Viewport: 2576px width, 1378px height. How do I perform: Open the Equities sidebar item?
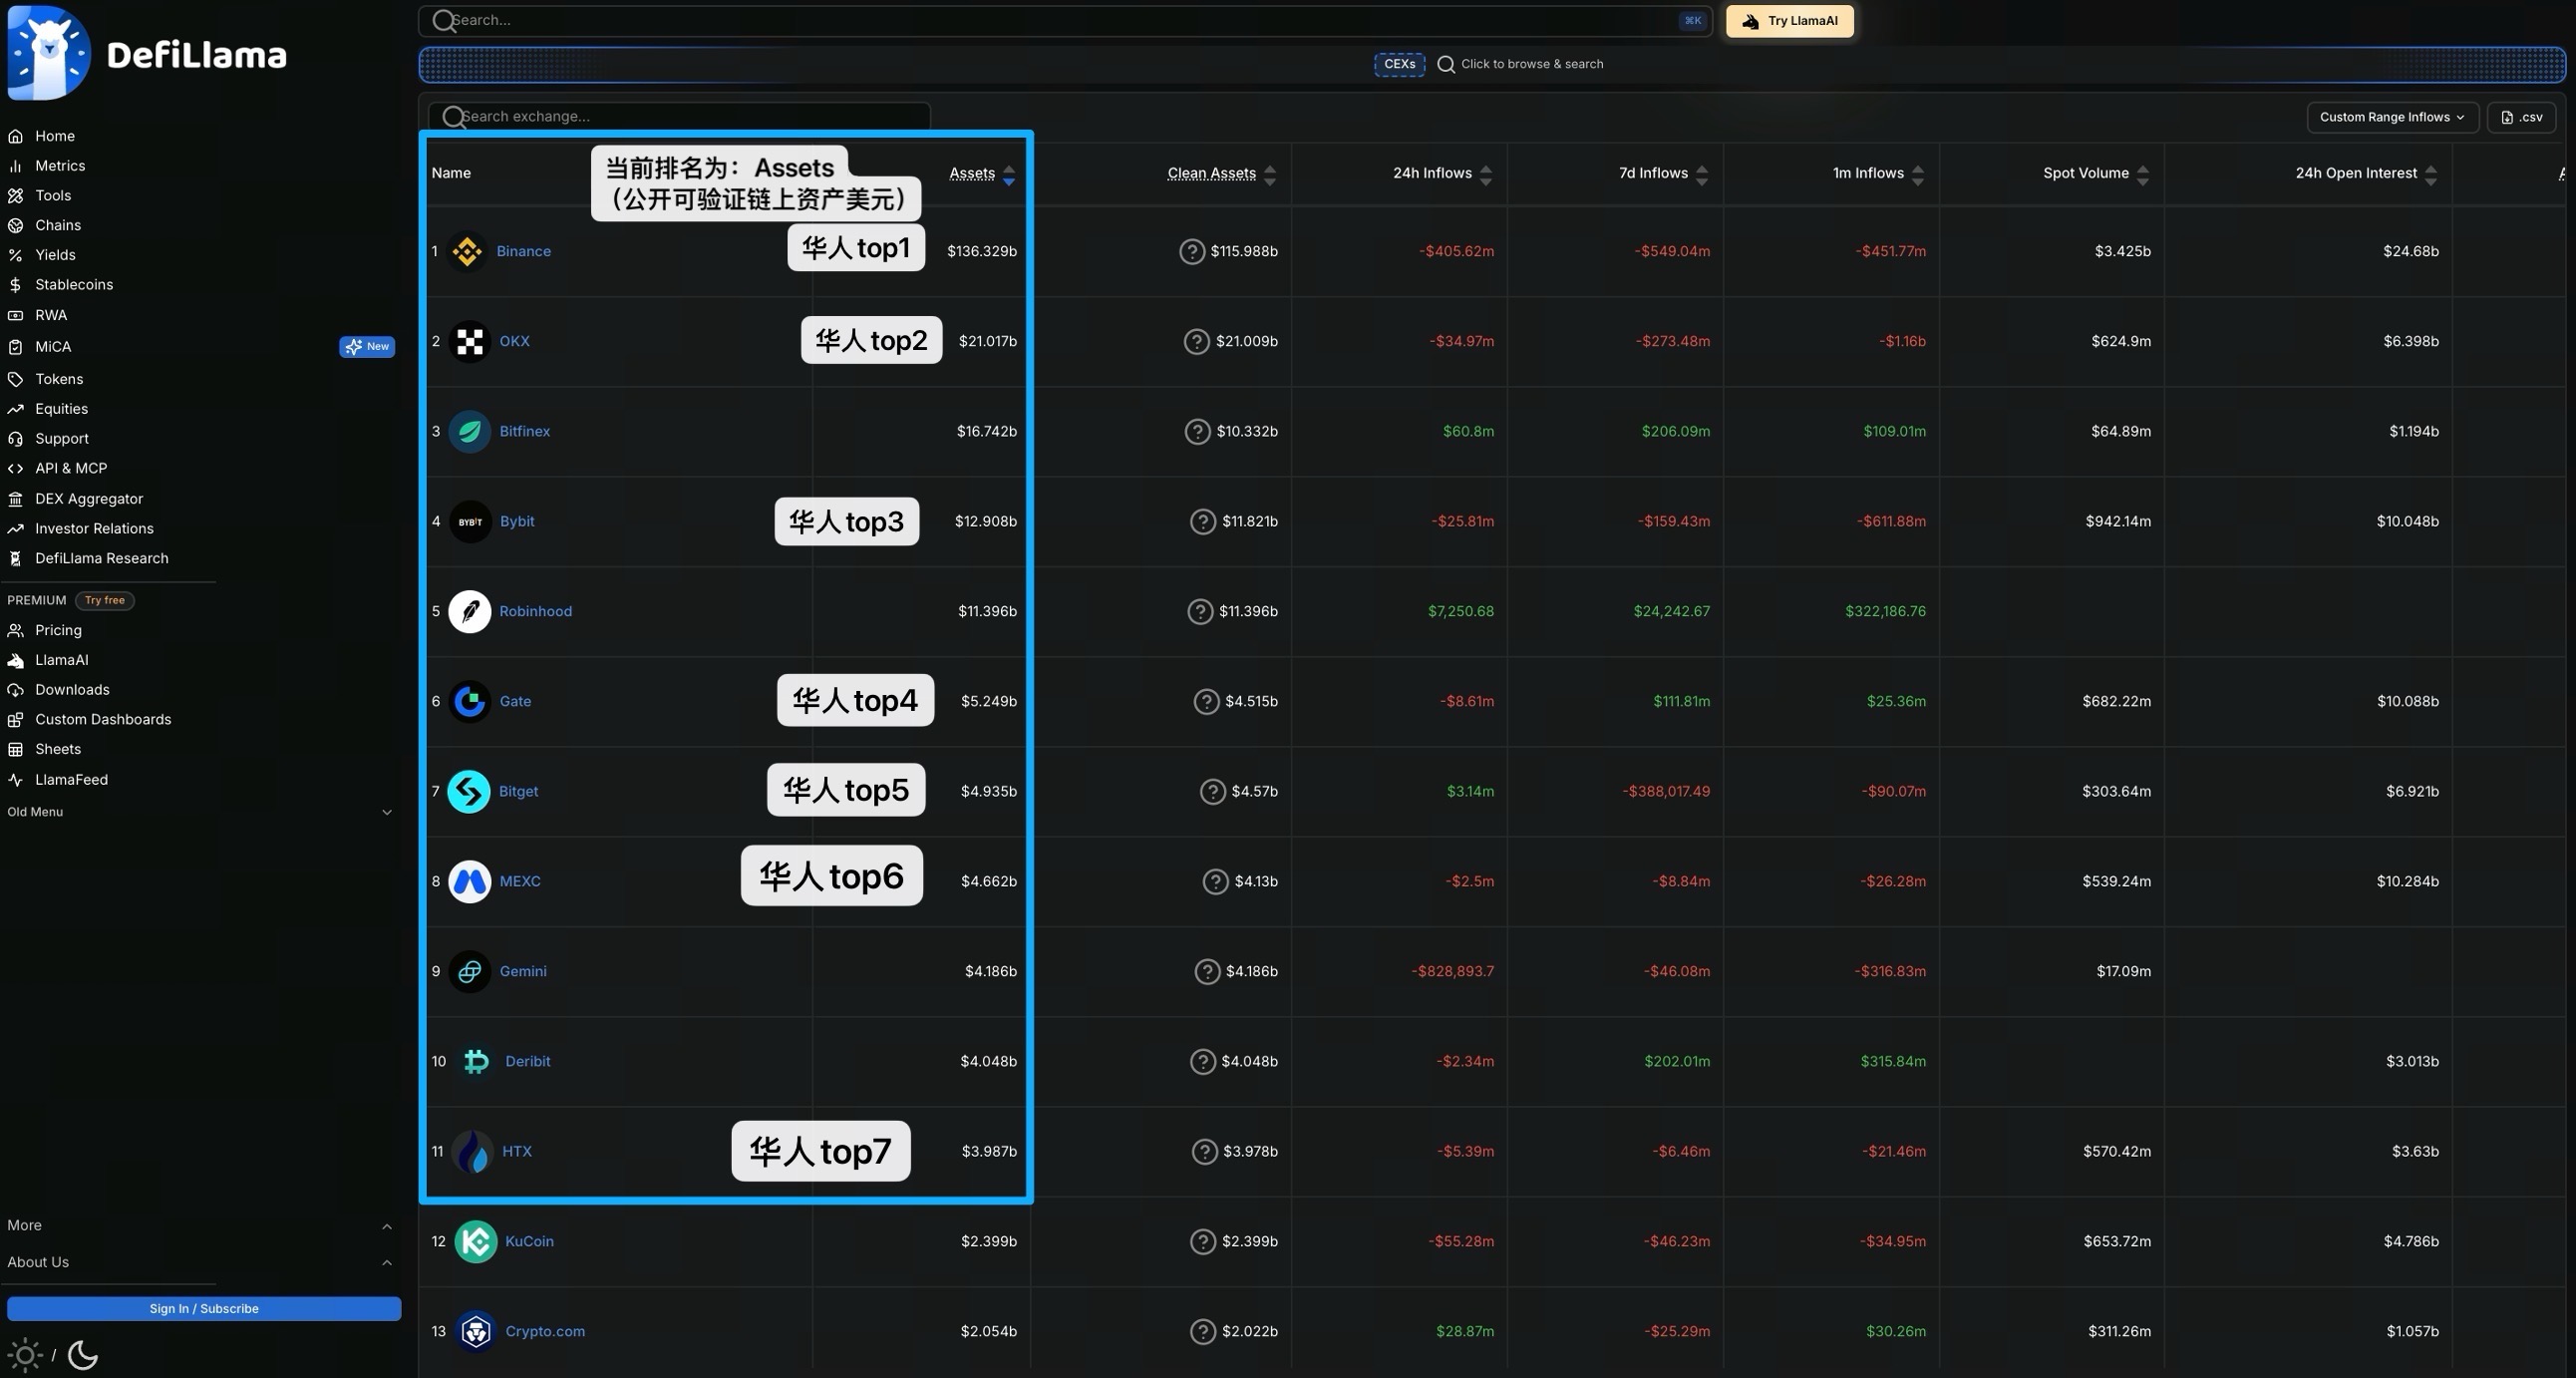61,409
